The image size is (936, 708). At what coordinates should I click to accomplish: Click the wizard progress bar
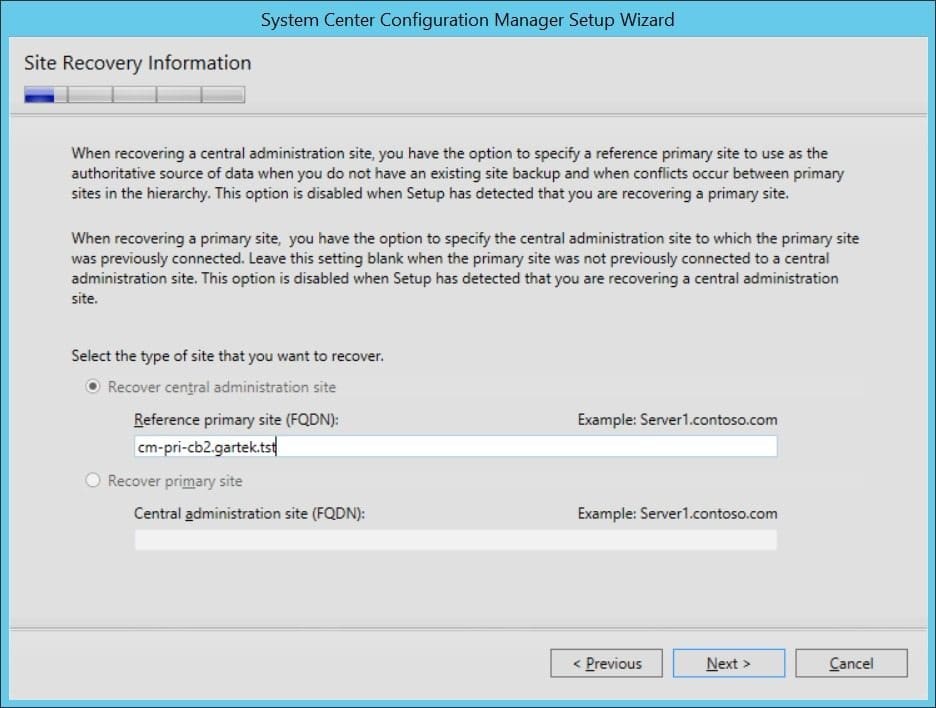pyautogui.click(x=134, y=95)
